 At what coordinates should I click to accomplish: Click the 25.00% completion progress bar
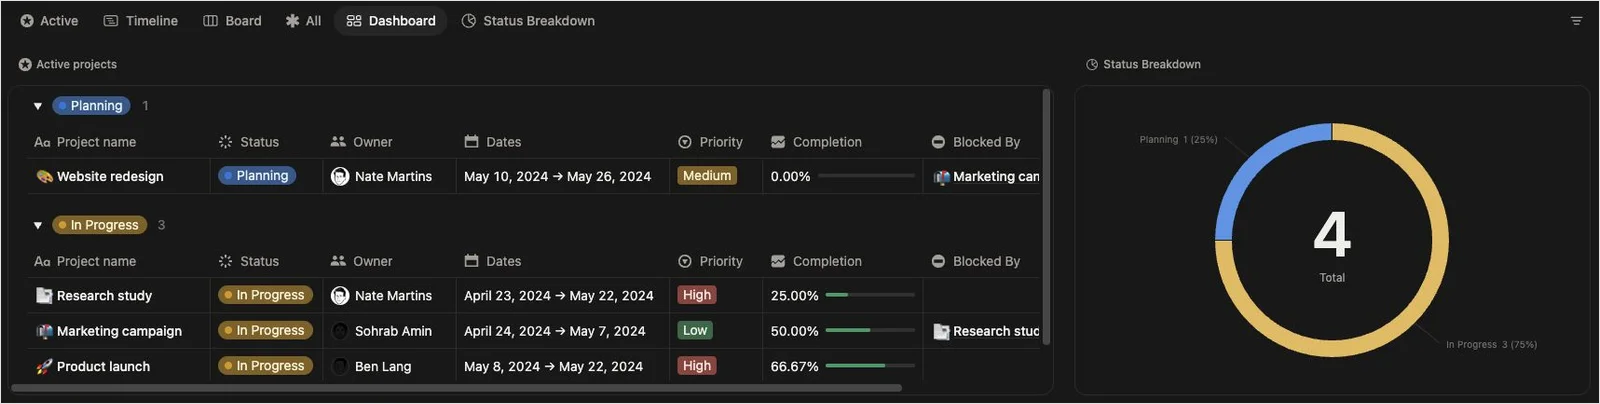870,296
